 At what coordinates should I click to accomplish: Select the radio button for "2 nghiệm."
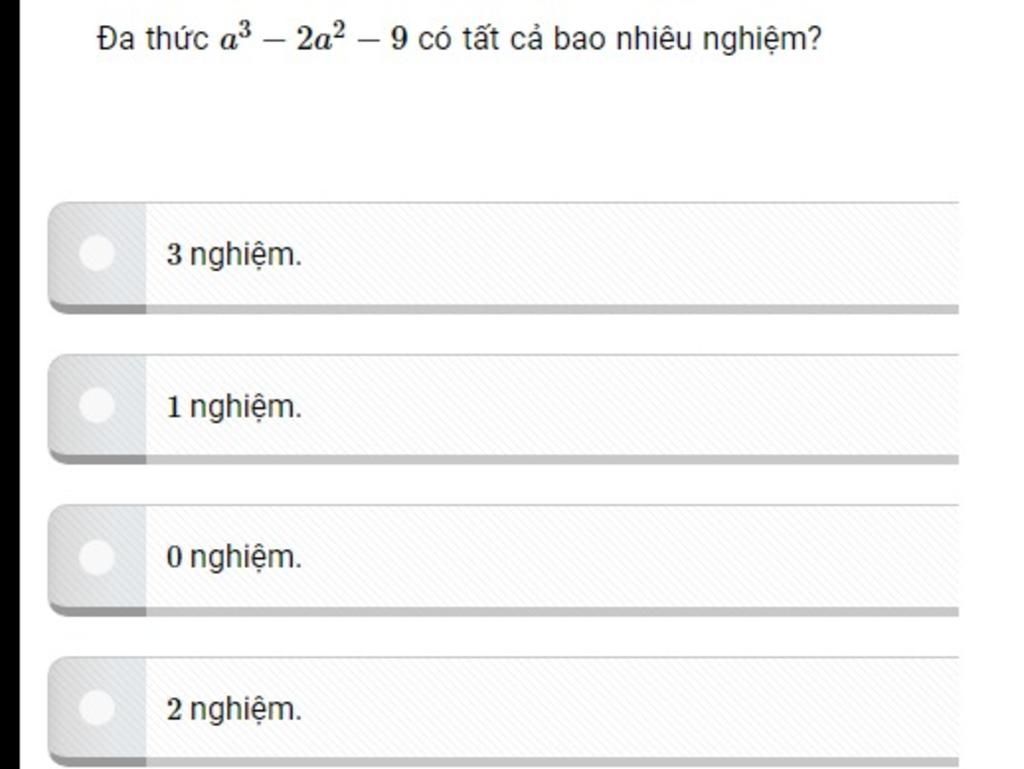point(97,708)
